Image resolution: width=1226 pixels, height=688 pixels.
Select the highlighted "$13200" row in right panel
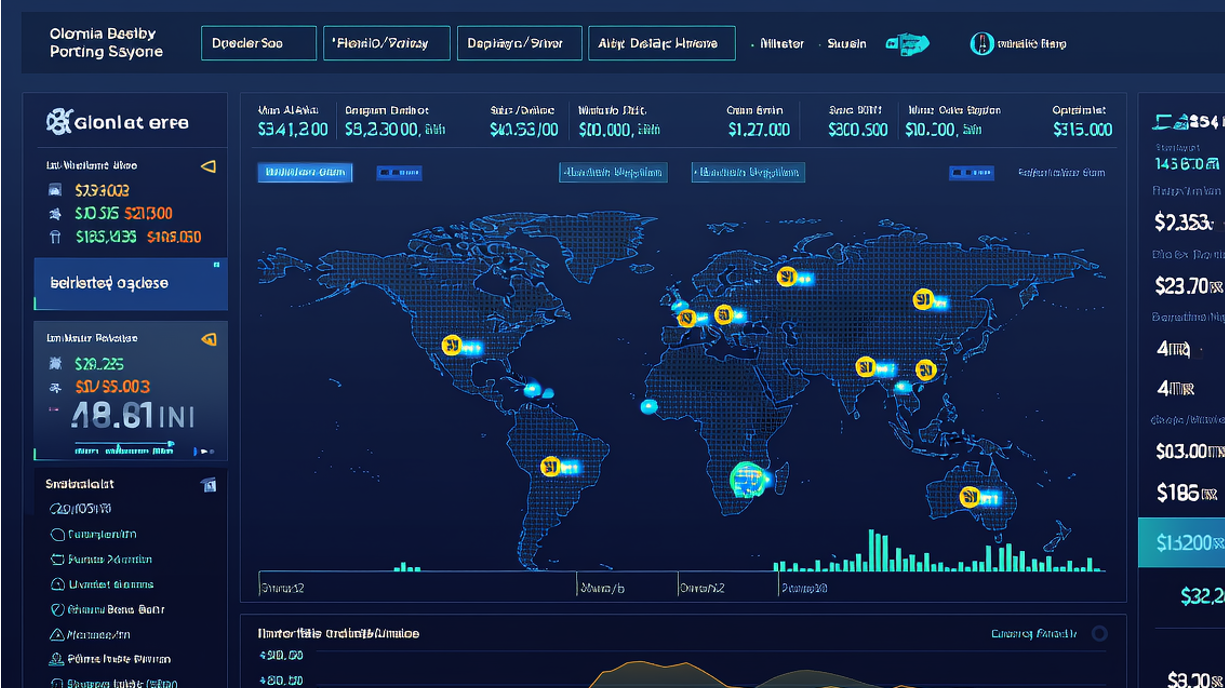point(1182,543)
